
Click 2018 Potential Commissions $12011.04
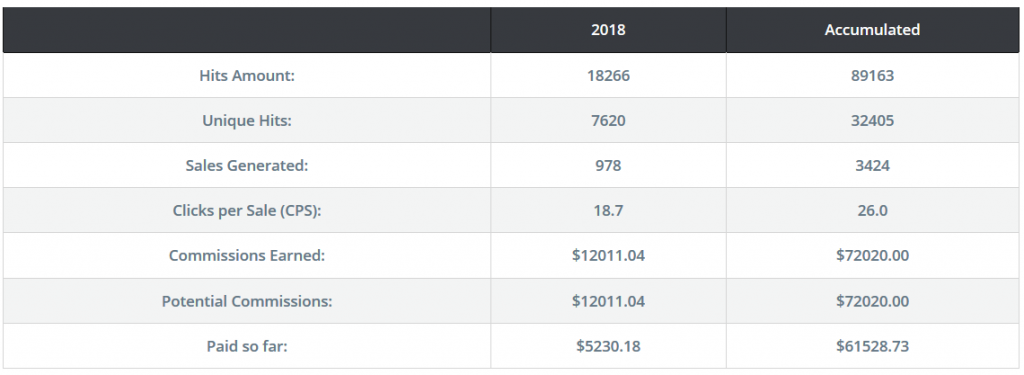(608, 302)
